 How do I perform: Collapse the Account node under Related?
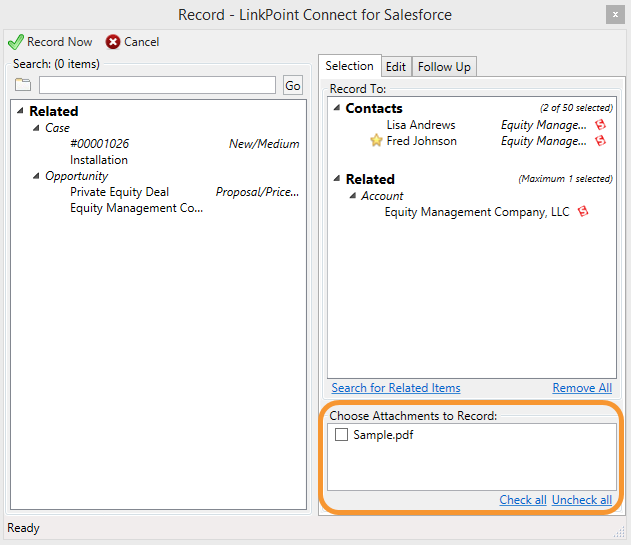(353, 196)
